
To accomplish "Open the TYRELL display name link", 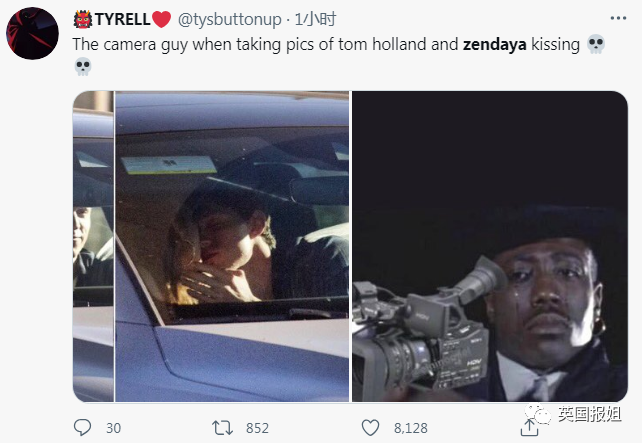I will pyautogui.click(x=122, y=19).
